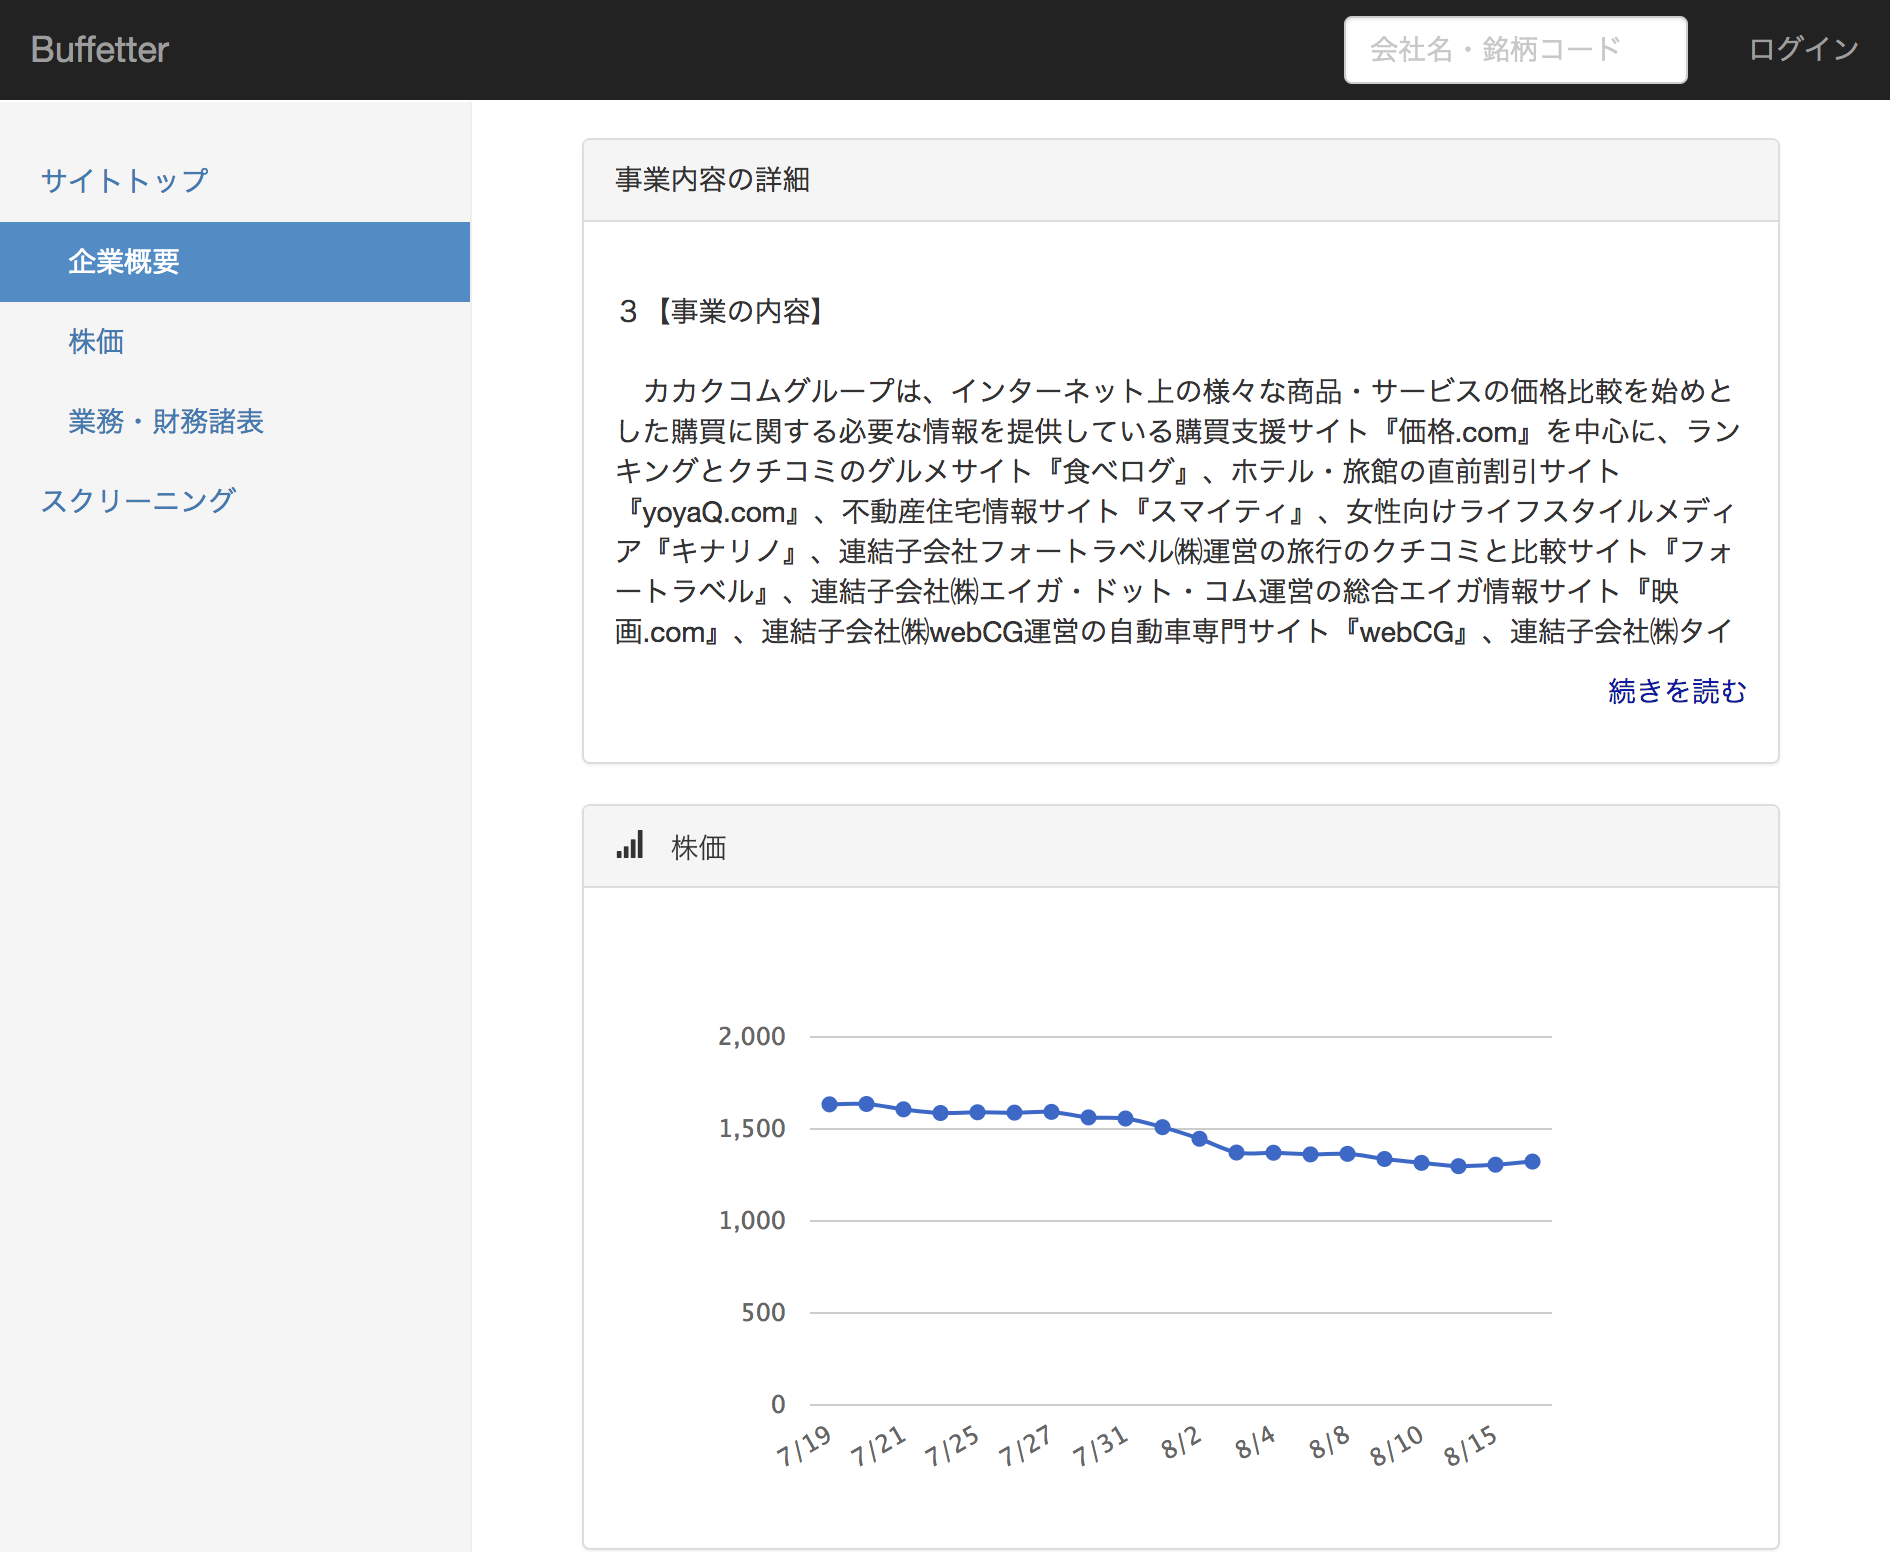The width and height of the screenshot is (1890, 1552).
Task: Click the 2,000 y-axis label
Action: click(x=752, y=1036)
